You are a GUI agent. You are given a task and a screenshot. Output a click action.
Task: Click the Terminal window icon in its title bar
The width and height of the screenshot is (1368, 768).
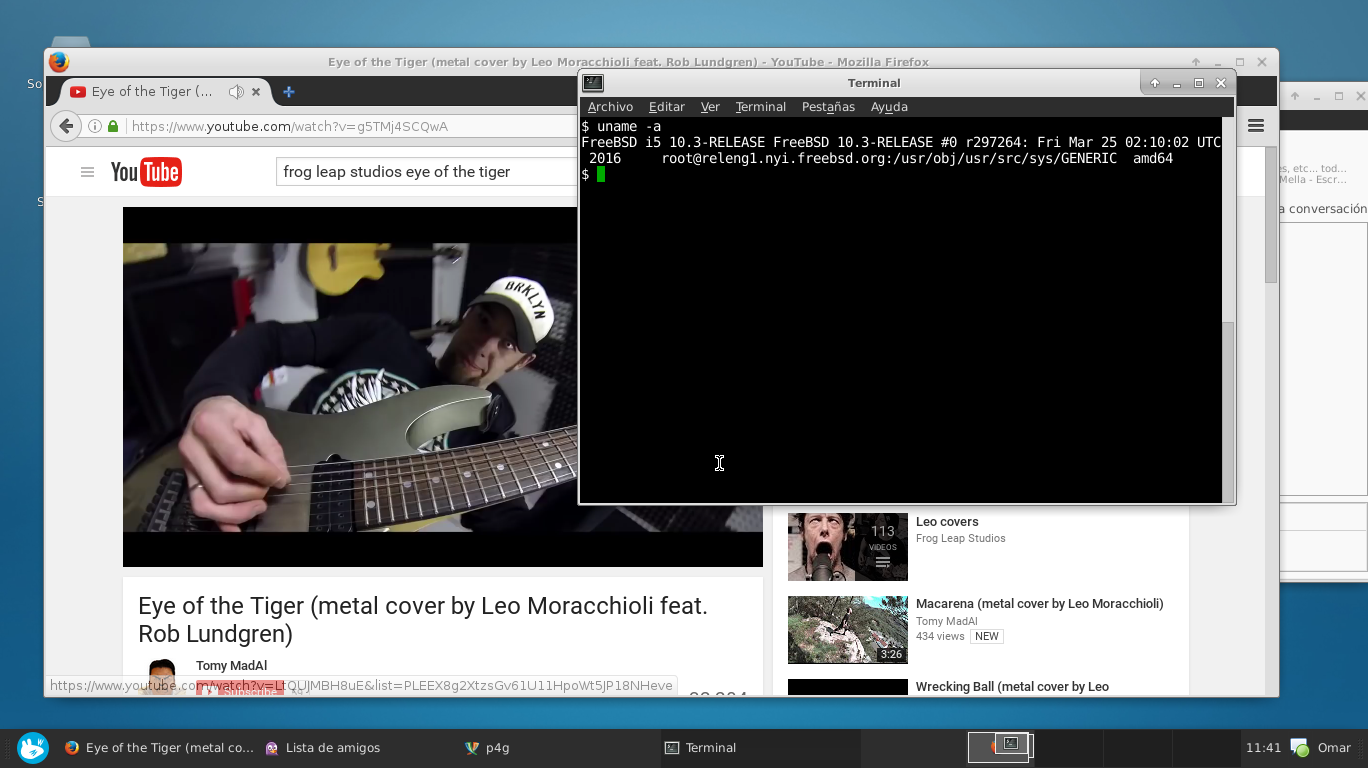tap(593, 83)
